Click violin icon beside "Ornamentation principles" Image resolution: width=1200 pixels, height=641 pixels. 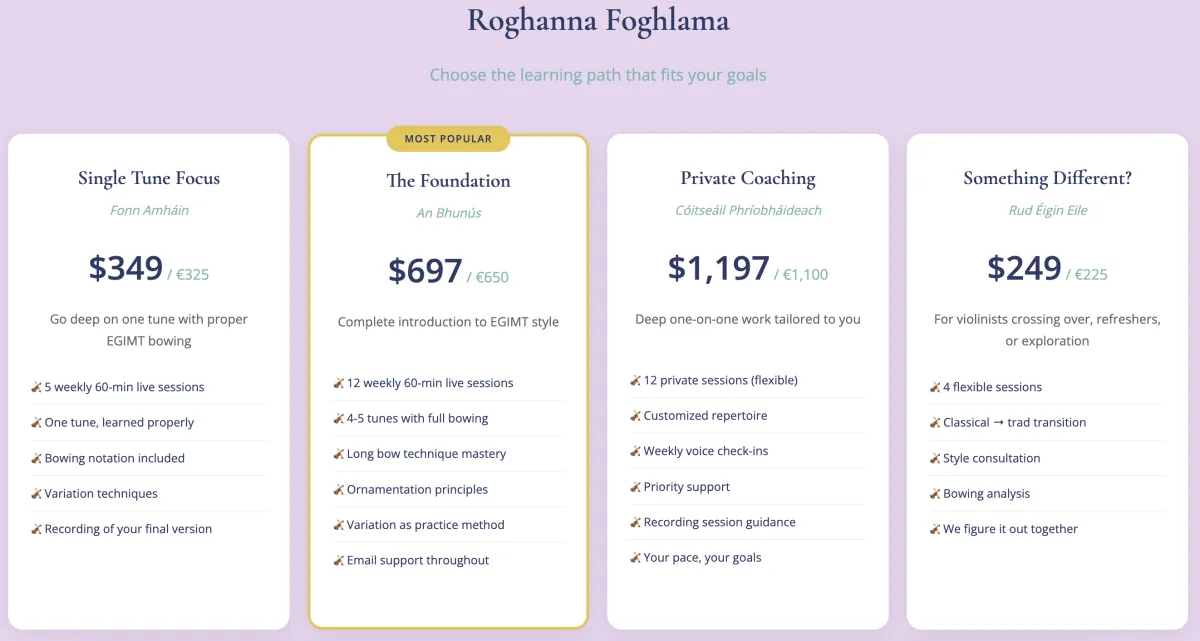tap(339, 490)
